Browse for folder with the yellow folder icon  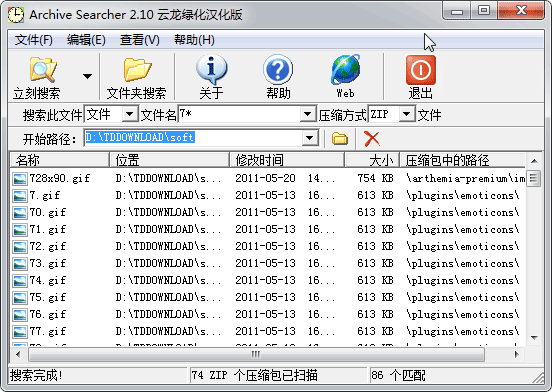click(339, 138)
